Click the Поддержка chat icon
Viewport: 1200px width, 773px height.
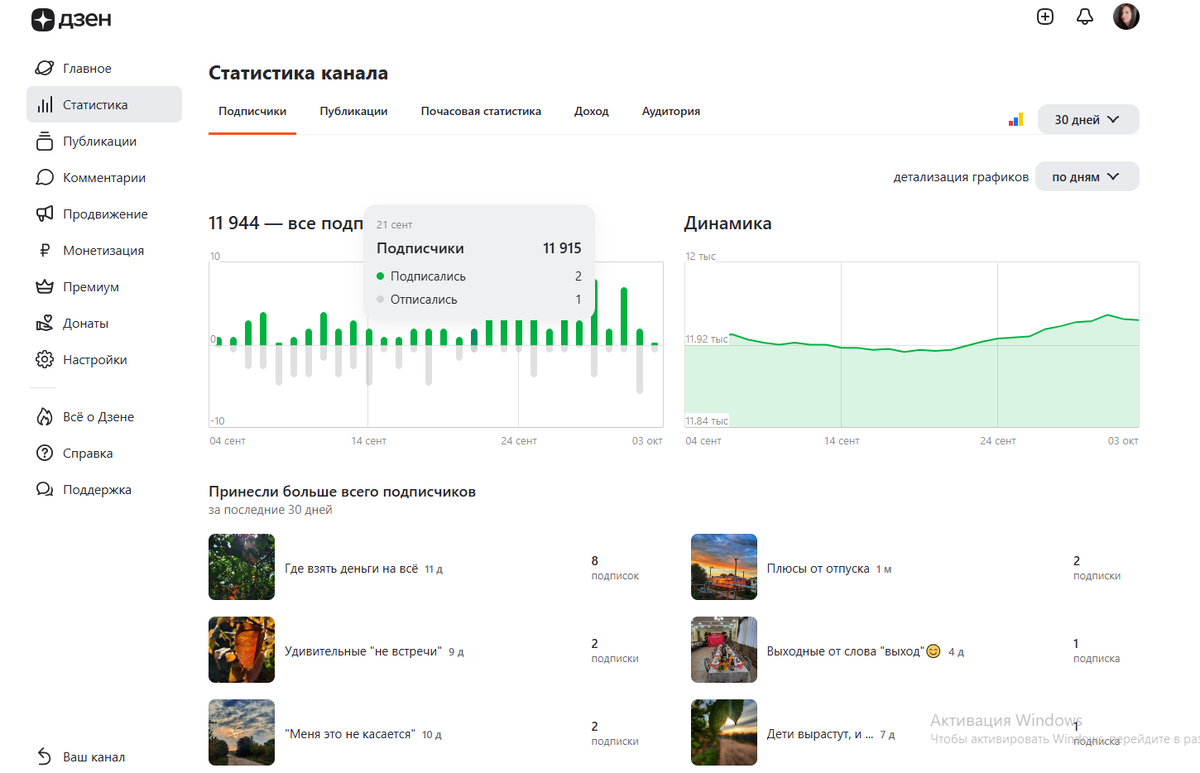point(44,490)
